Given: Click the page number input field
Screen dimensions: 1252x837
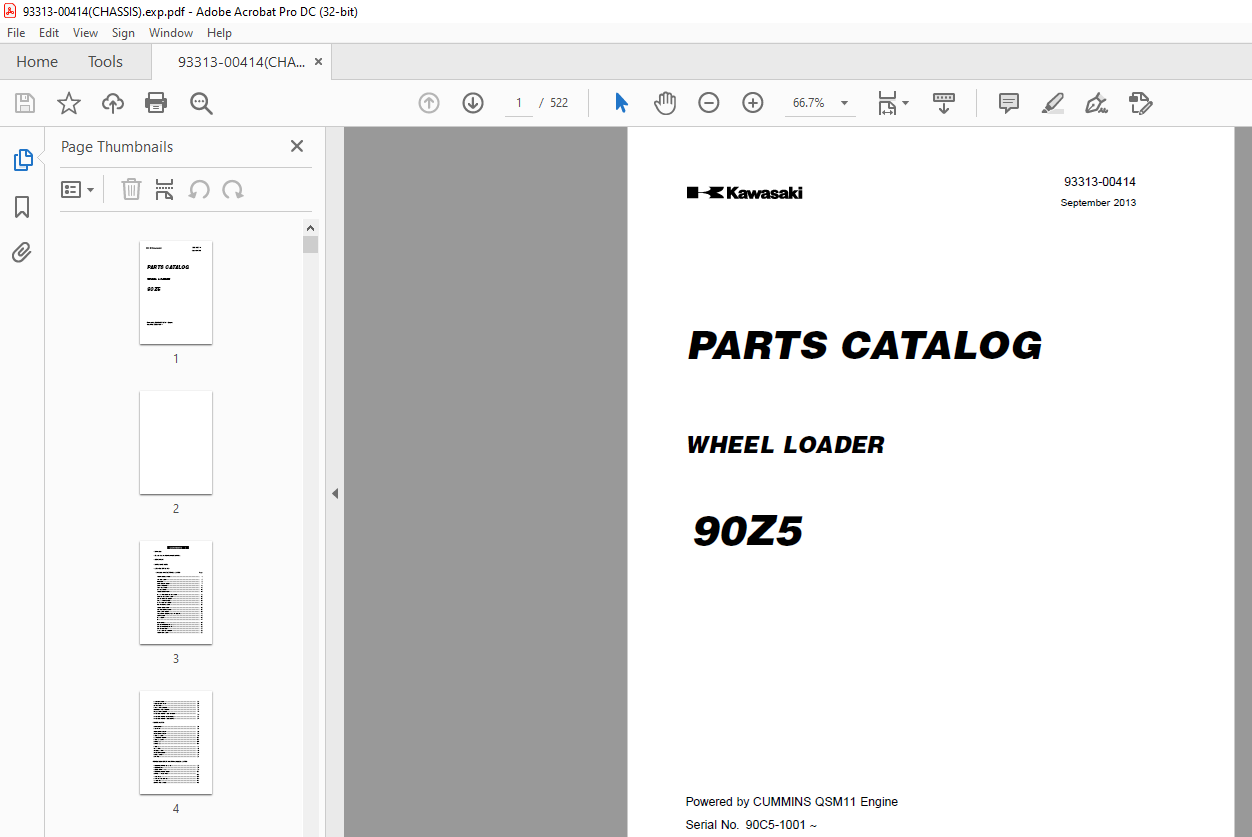Looking at the screenshot, I should point(519,103).
